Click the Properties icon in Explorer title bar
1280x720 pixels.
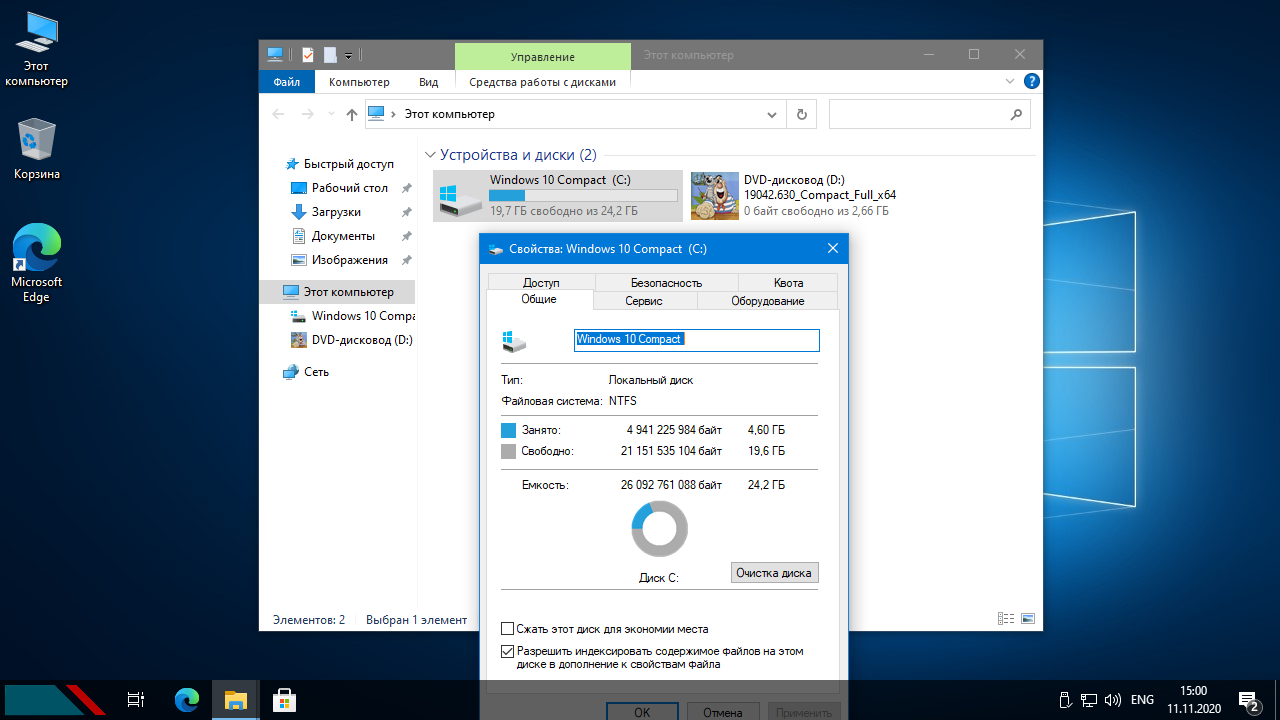[308, 55]
